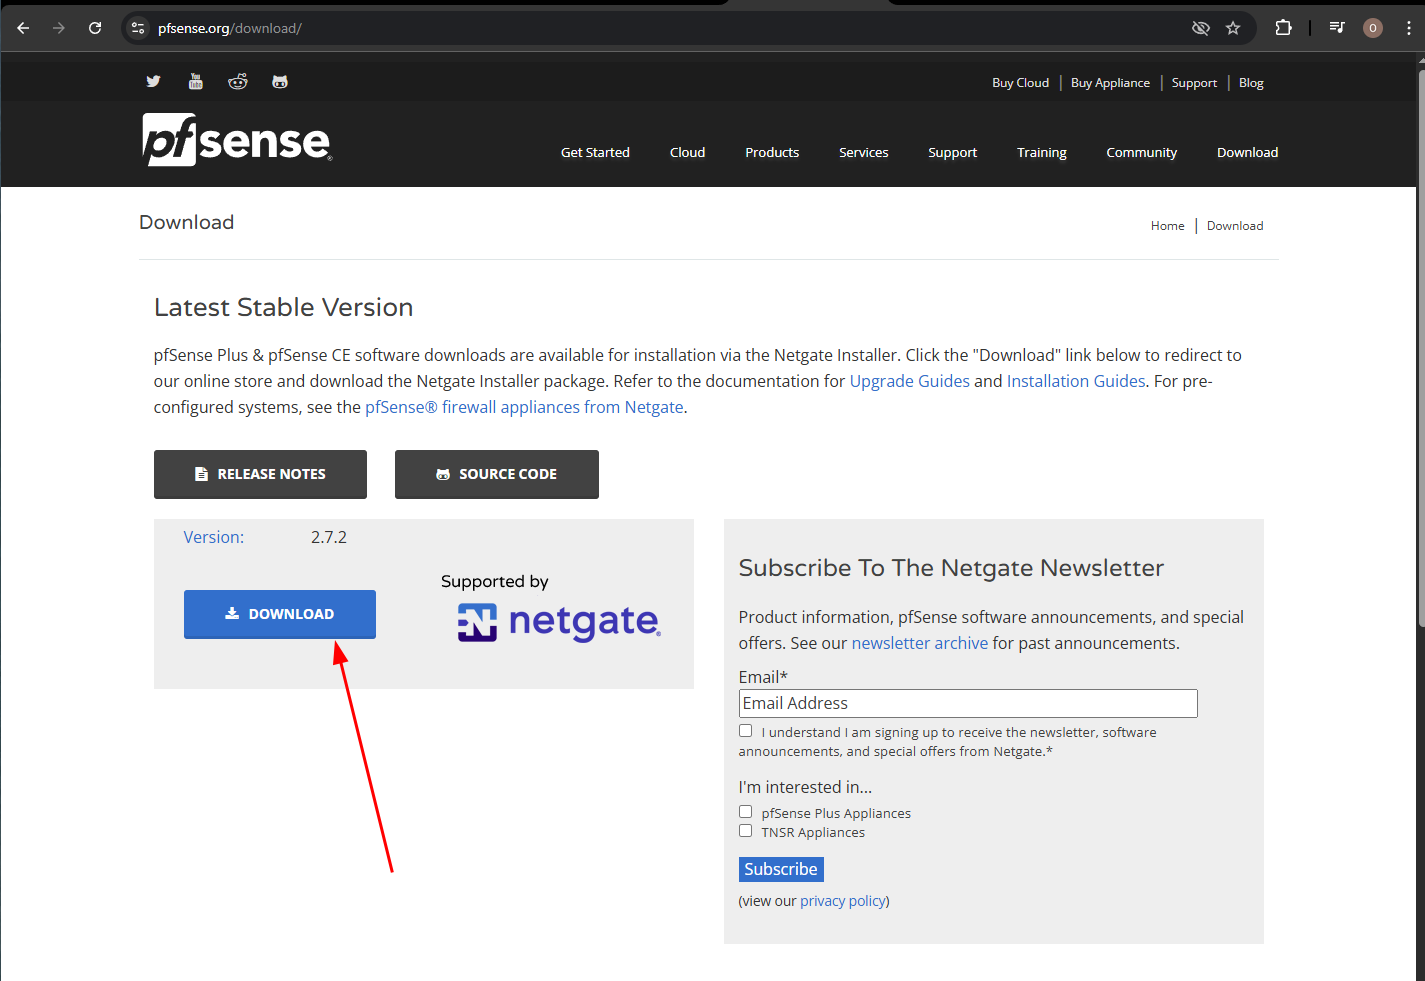1425x981 pixels.
Task: Click the pfSense logo
Action: click(x=237, y=140)
